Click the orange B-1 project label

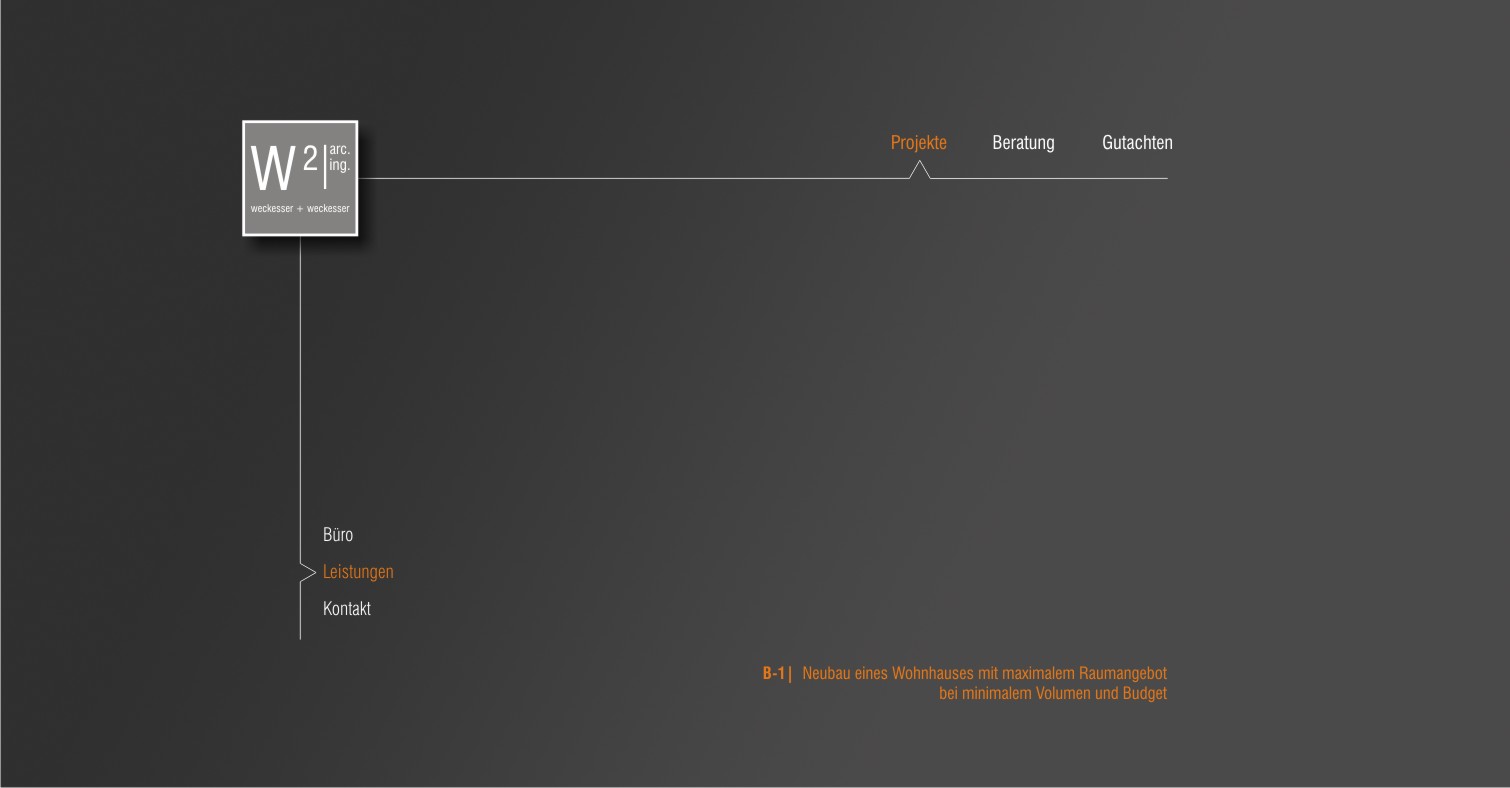tap(775, 674)
